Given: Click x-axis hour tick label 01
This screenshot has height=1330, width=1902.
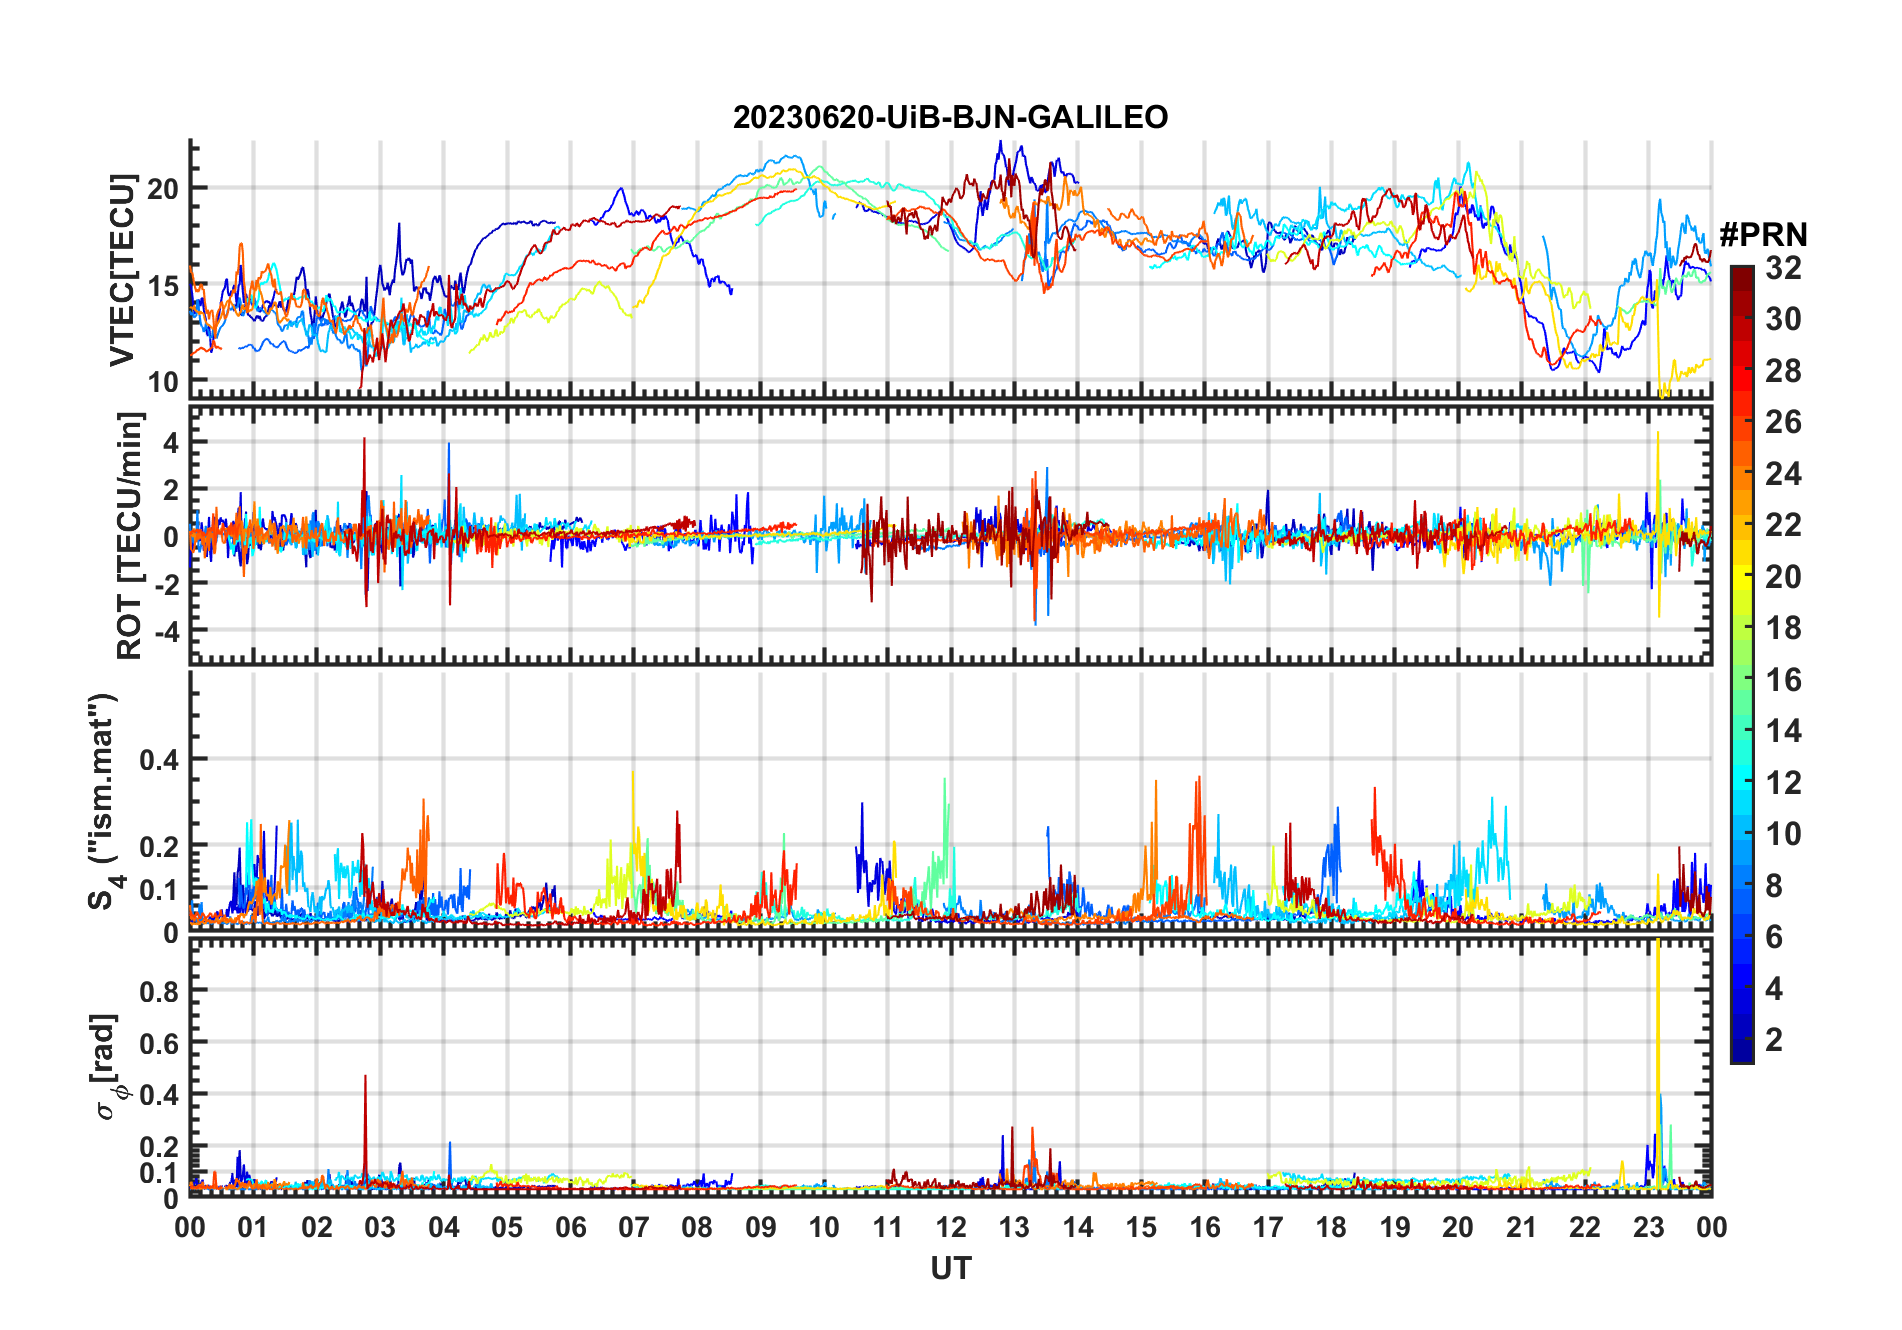Looking at the screenshot, I should pyautogui.click(x=253, y=1228).
